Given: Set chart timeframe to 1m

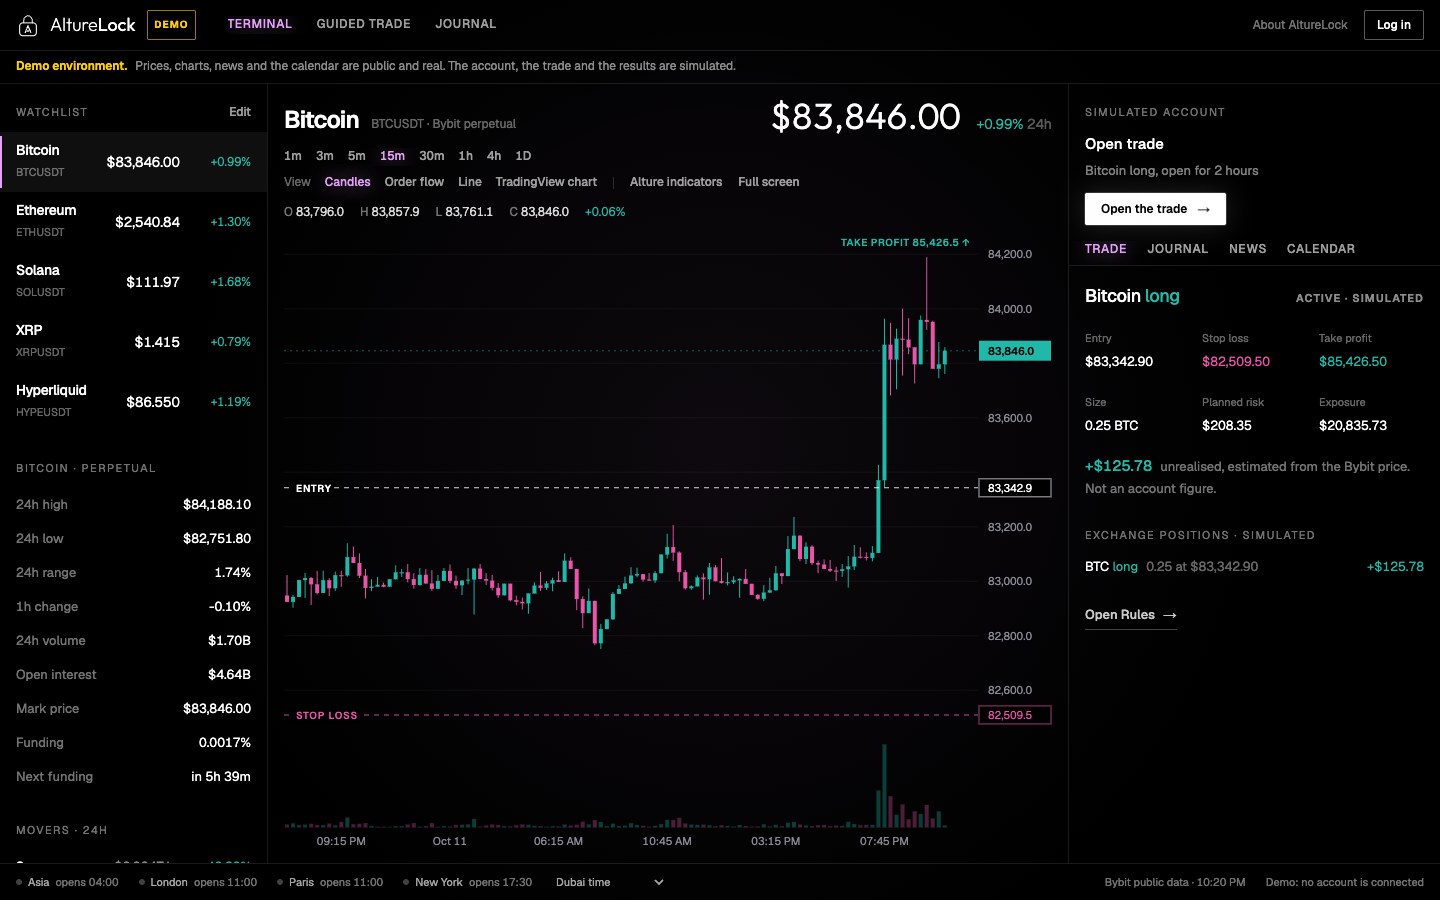Looking at the screenshot, I should coord(293,156).
